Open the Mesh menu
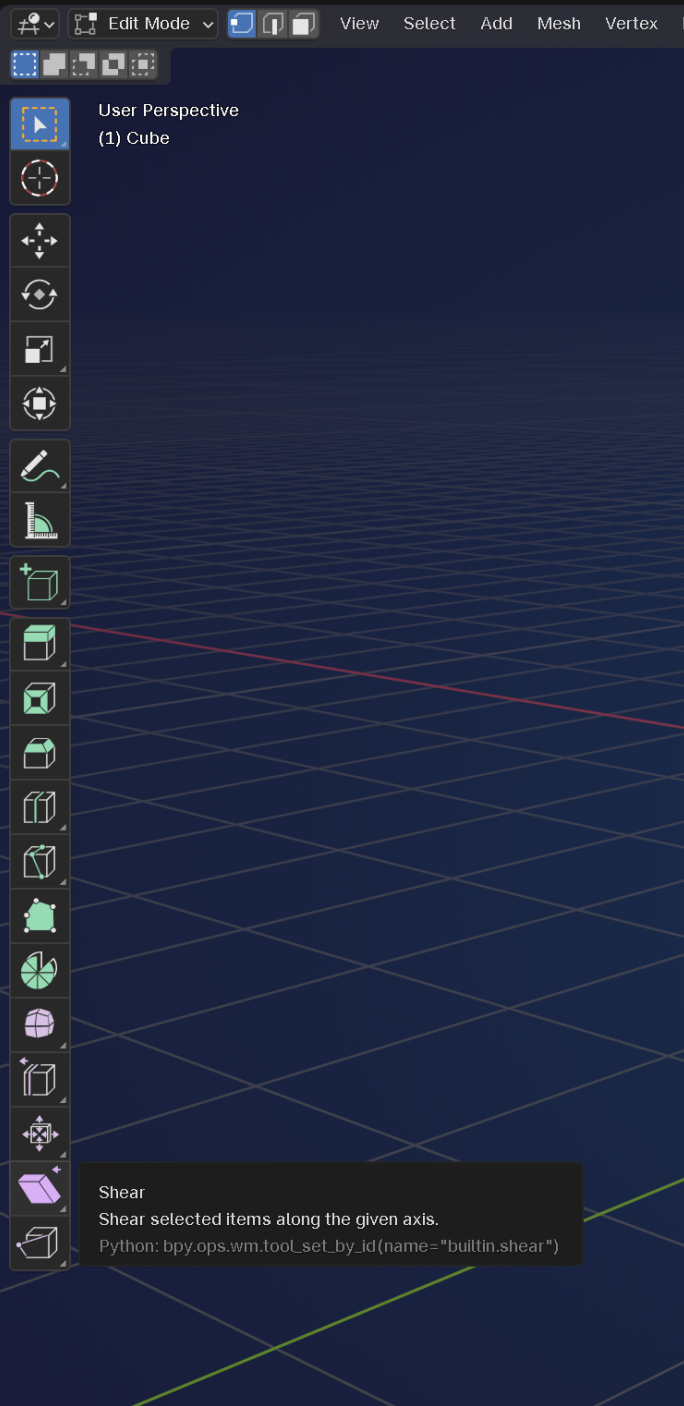The height and width of the screenshot is (1406, 684). [559, 23]
